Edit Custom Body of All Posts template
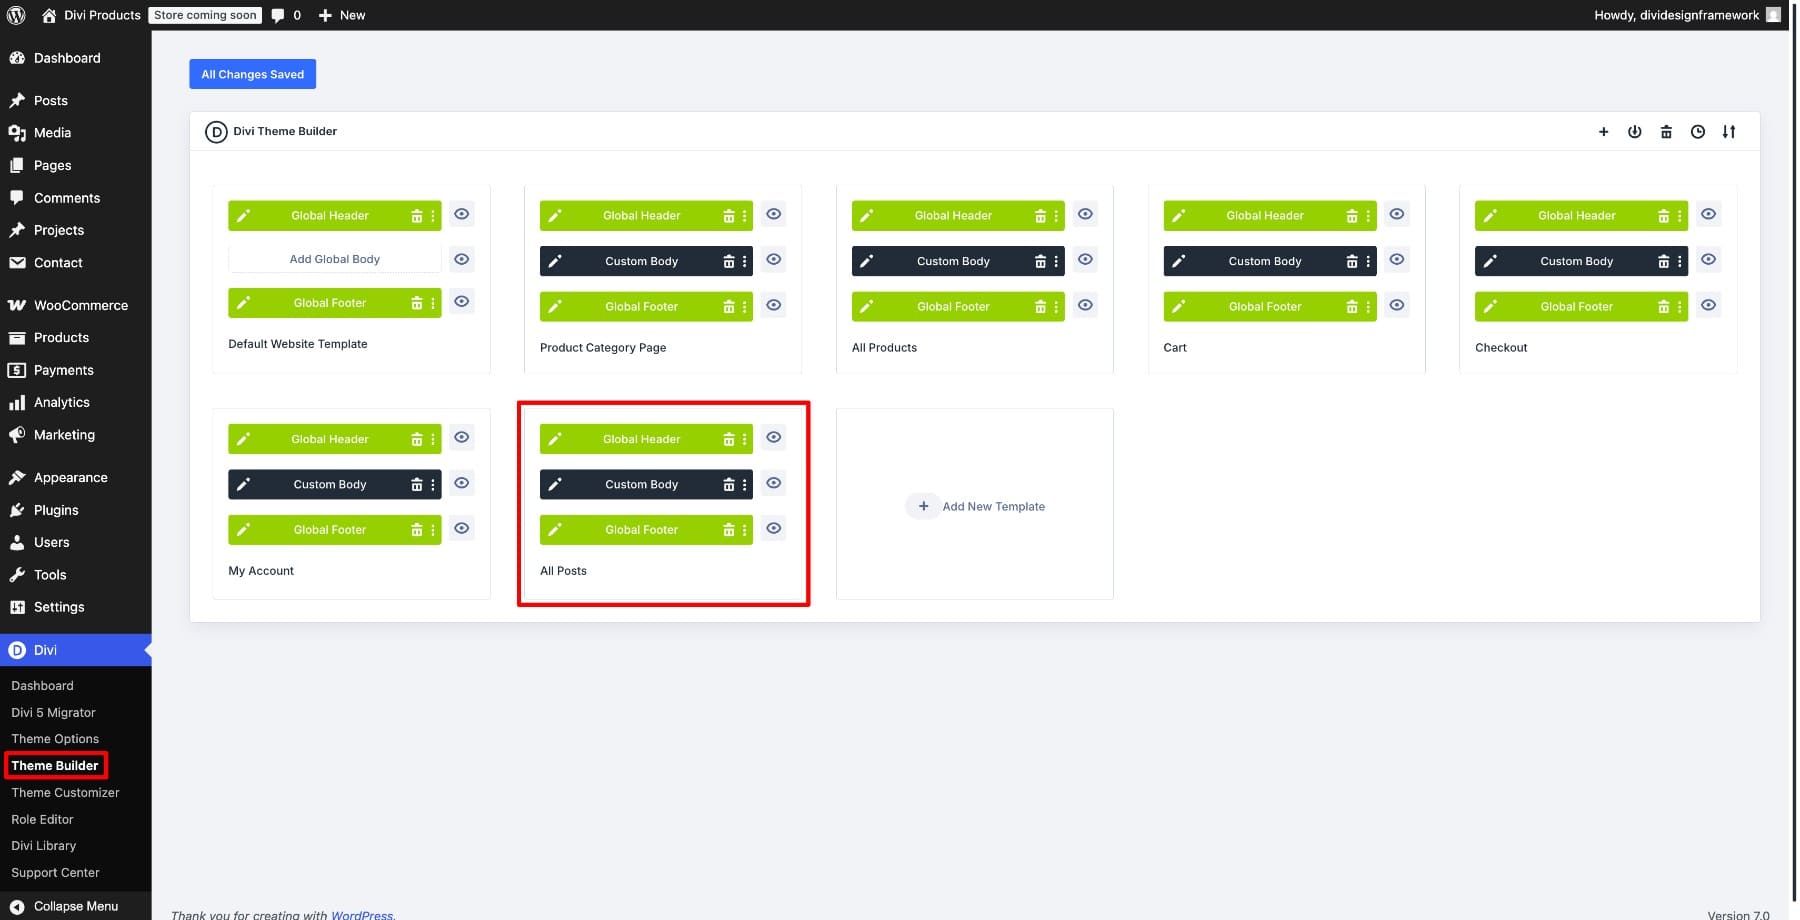Screen dimensions: 1800x920 [x=555, y=485]
